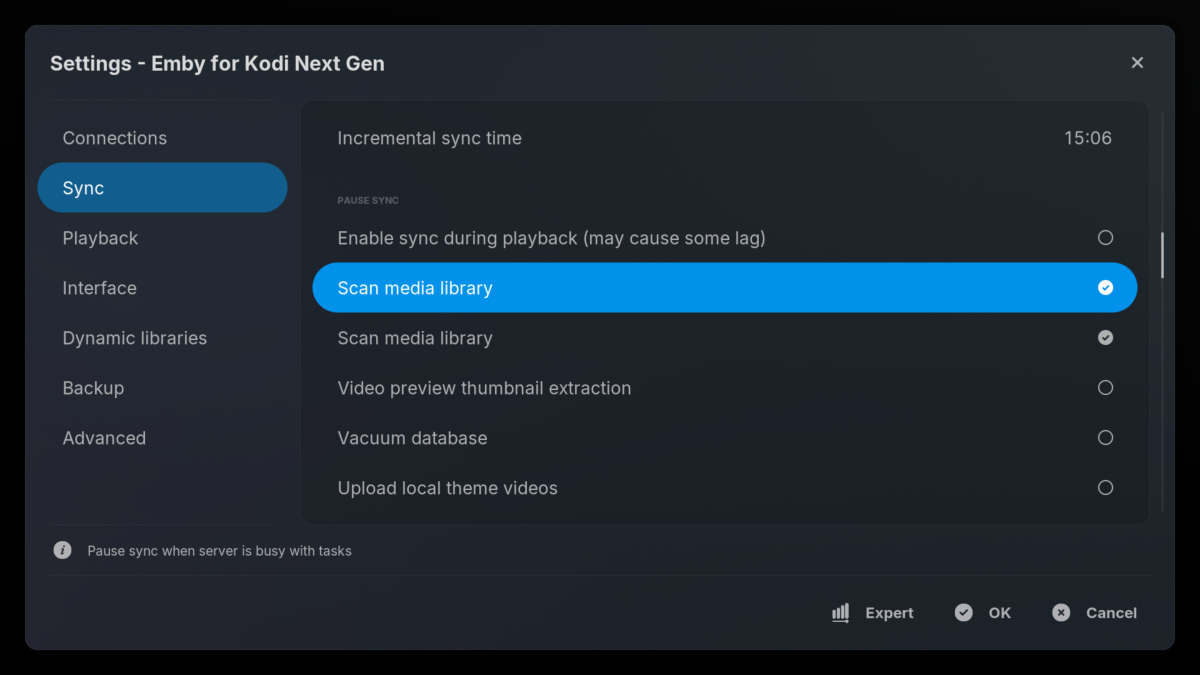Open the Advanced settings category
This screenshot has height=675, width=1200.
[104, 438]
